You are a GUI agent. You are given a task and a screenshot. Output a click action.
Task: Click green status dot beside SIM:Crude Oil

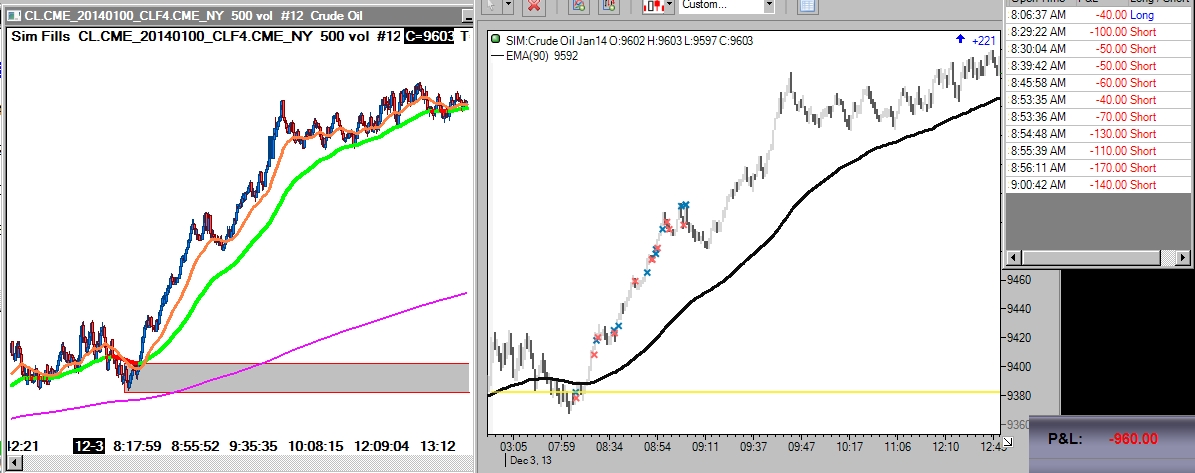[495, 40]
